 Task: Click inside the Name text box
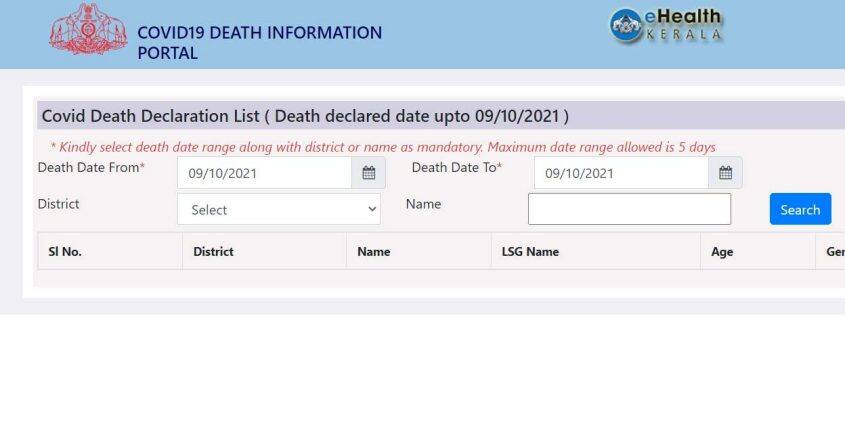tap(629, 209)
